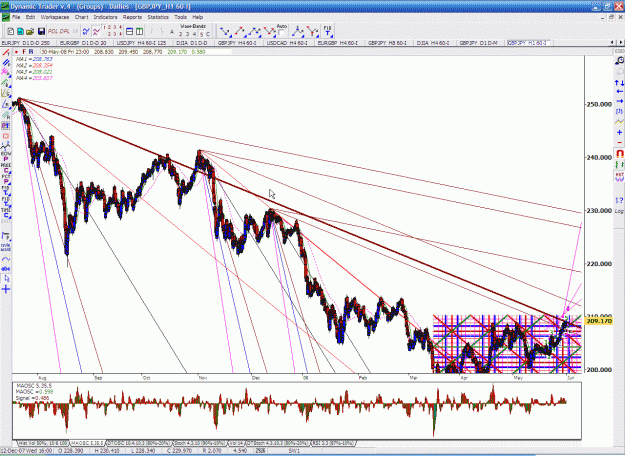Select the blue crosshair plus tool
625x456 pixels.
(x=6, y=289)
